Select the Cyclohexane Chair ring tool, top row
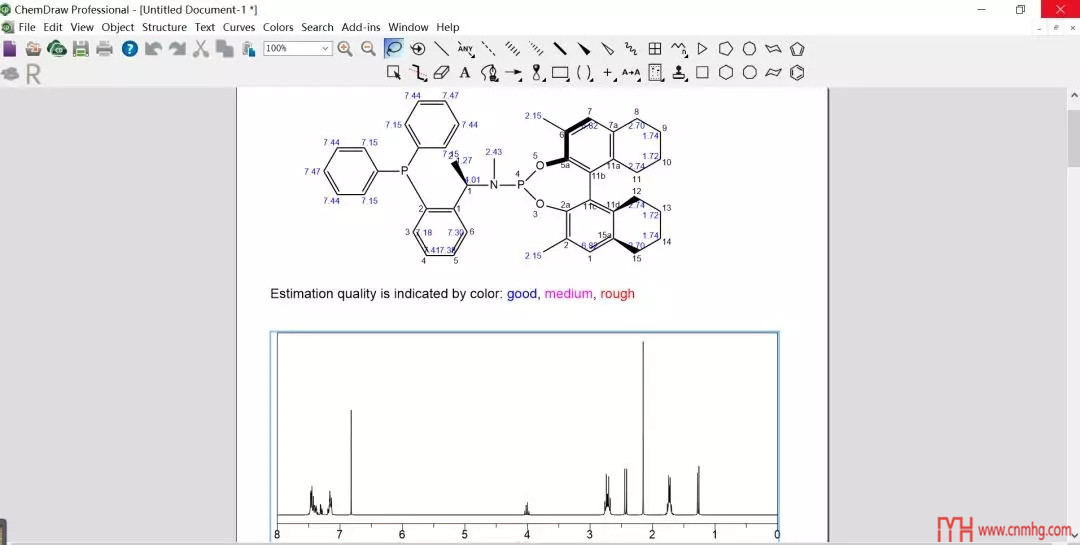The image size is (1080, 545). click(773, 49)
